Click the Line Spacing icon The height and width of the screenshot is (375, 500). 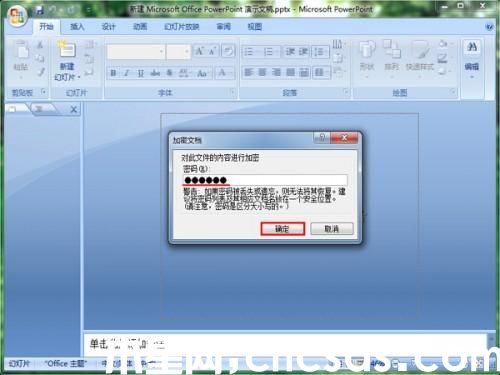(x=320, y=52)
